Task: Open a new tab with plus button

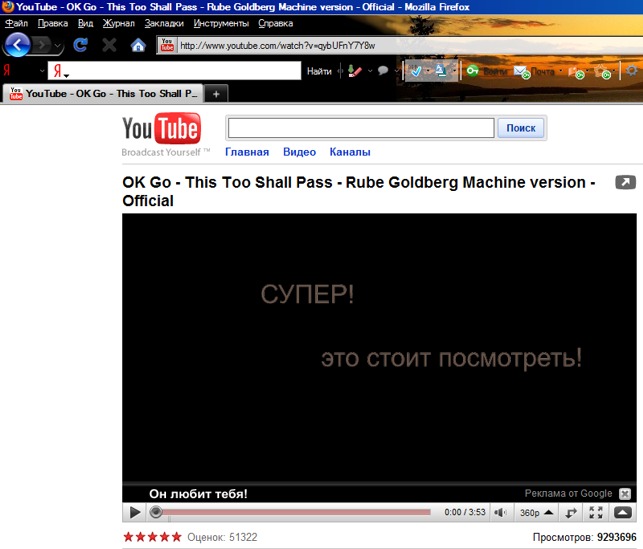Action: click(x=216, y=94)
